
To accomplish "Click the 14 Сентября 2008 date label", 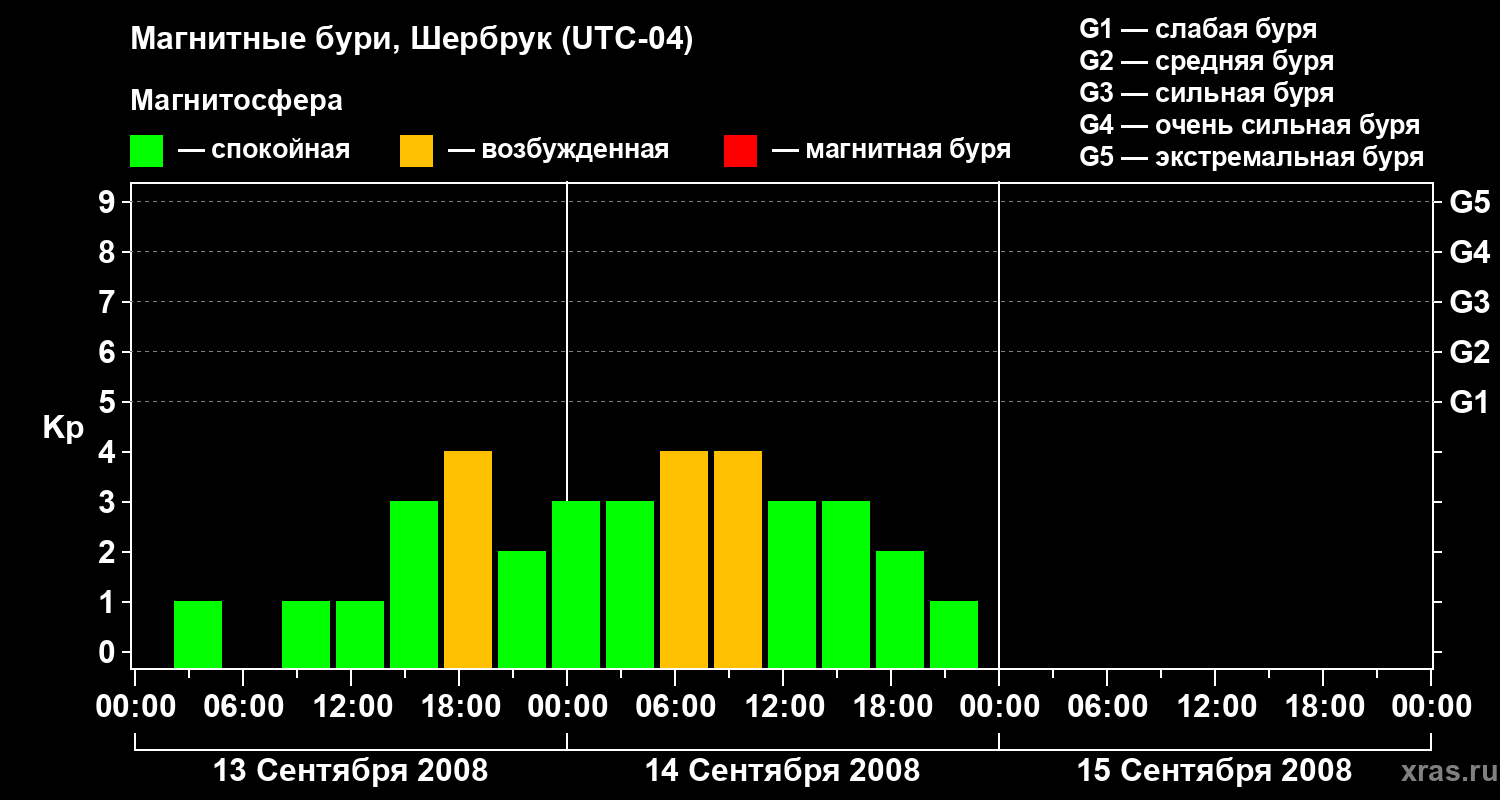I will (782, 770).
